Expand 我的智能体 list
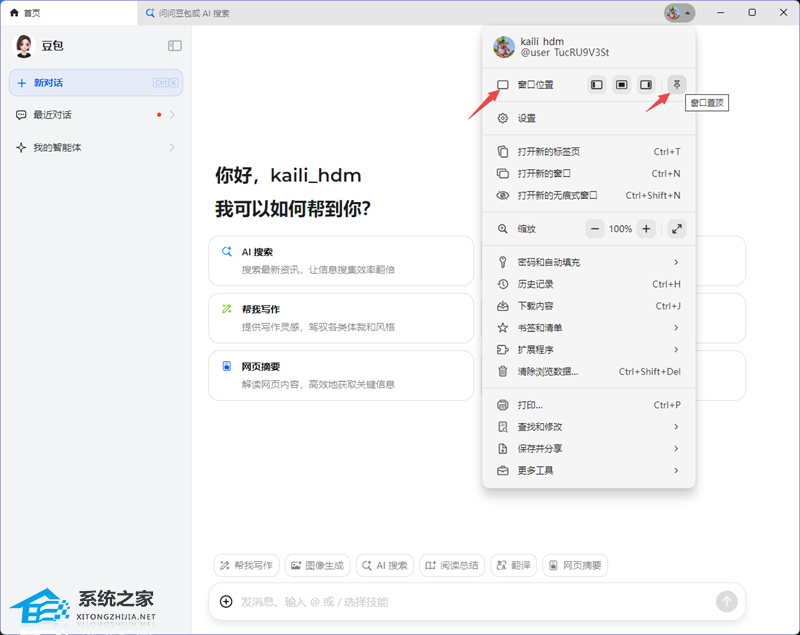Screen dimensions: 800x635 tap(96, 147)
